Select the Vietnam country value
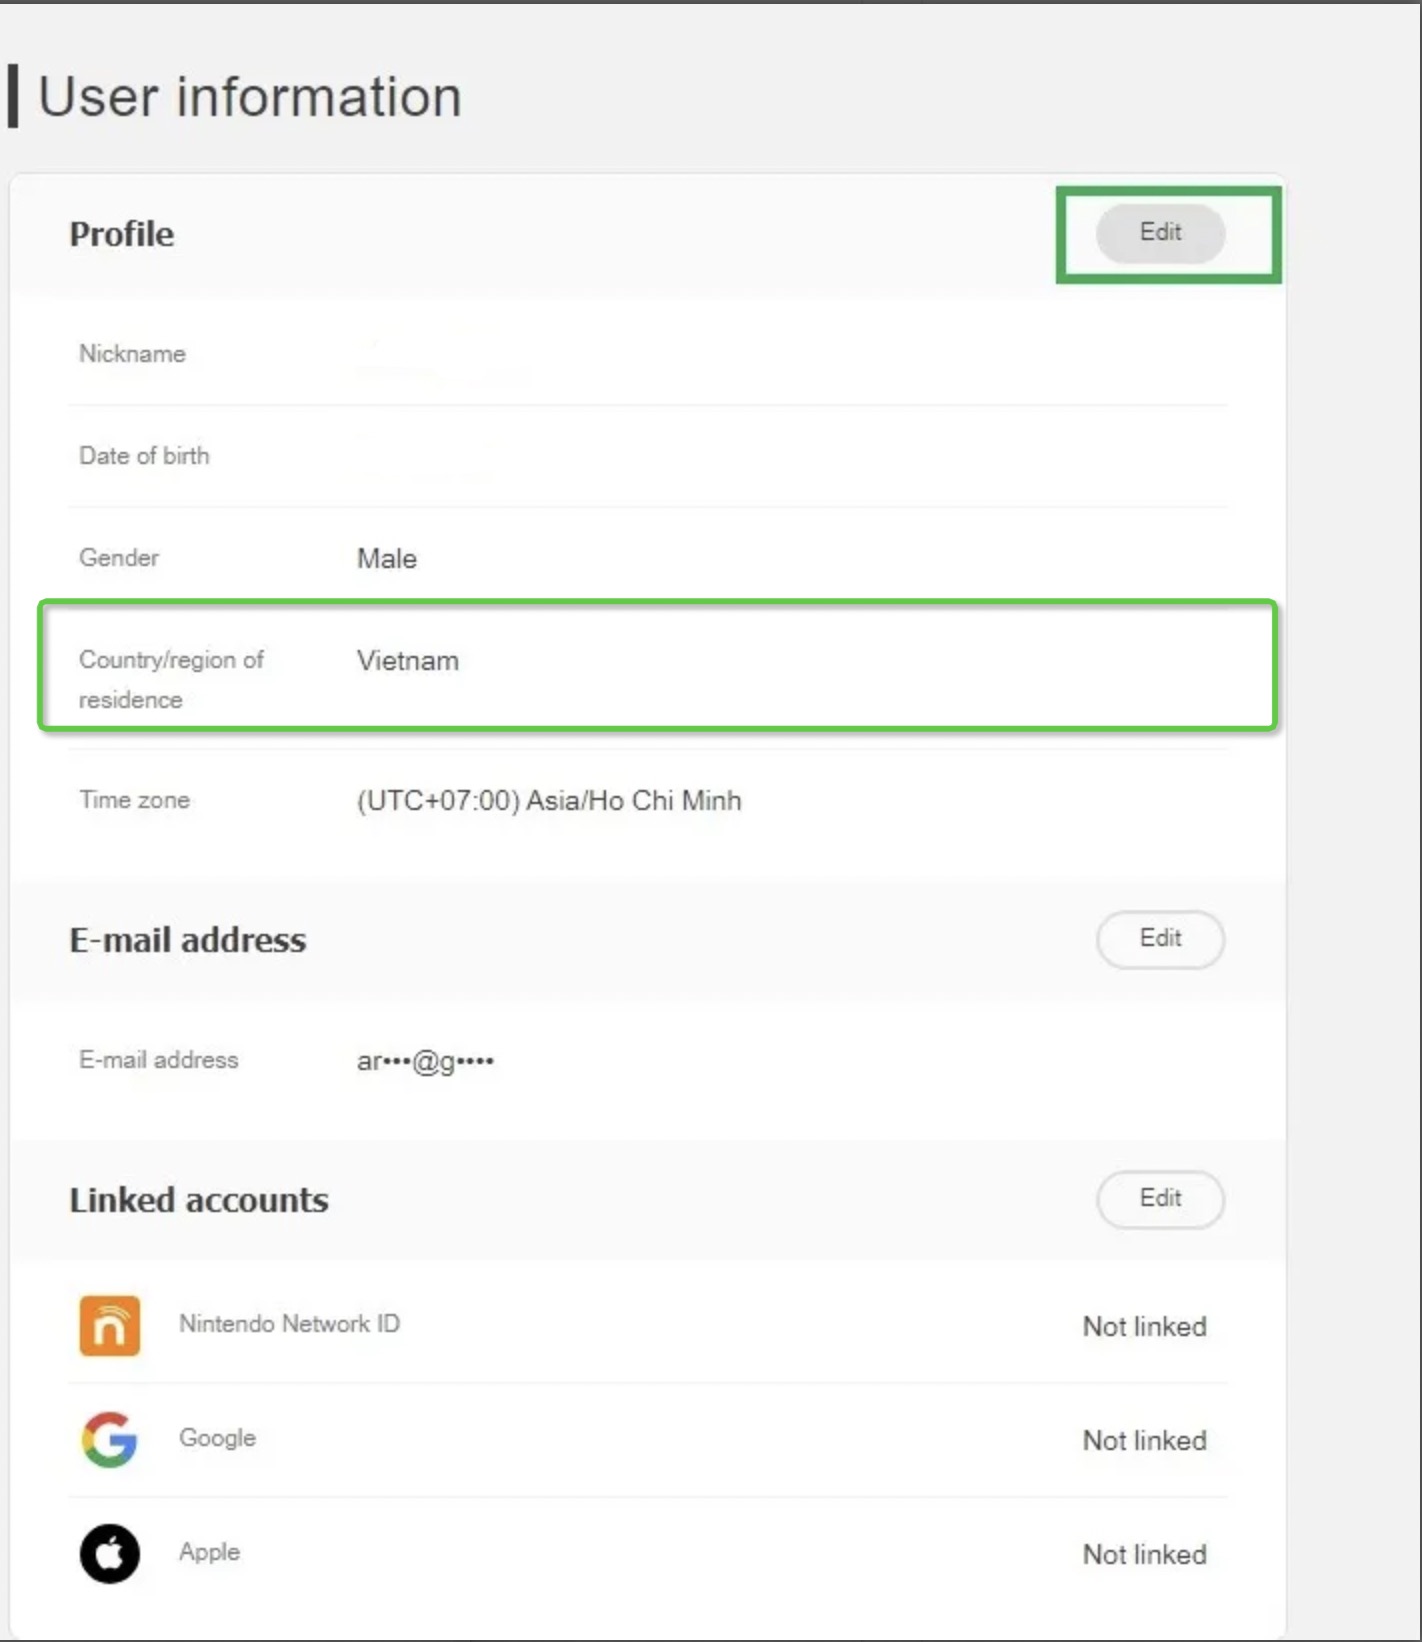The image size is (1422, 1642). pyautogui.click(x=408, y=661)
